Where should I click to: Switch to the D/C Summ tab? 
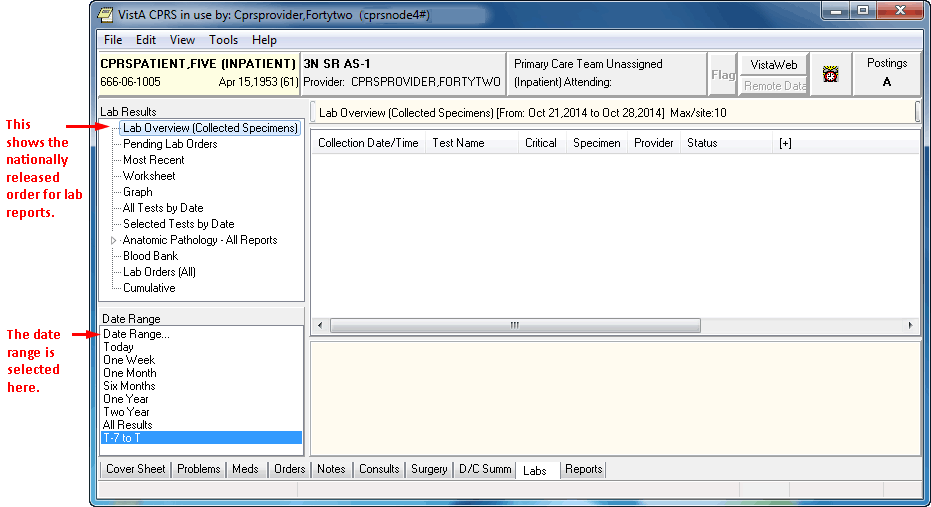(484, 470)
